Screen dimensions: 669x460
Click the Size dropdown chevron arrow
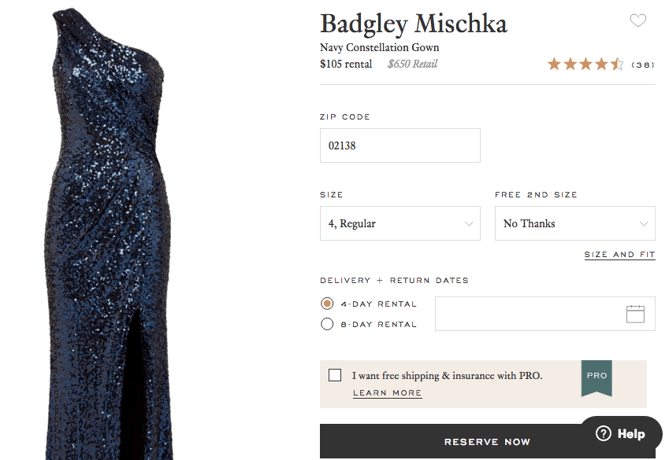click(469, 224)
